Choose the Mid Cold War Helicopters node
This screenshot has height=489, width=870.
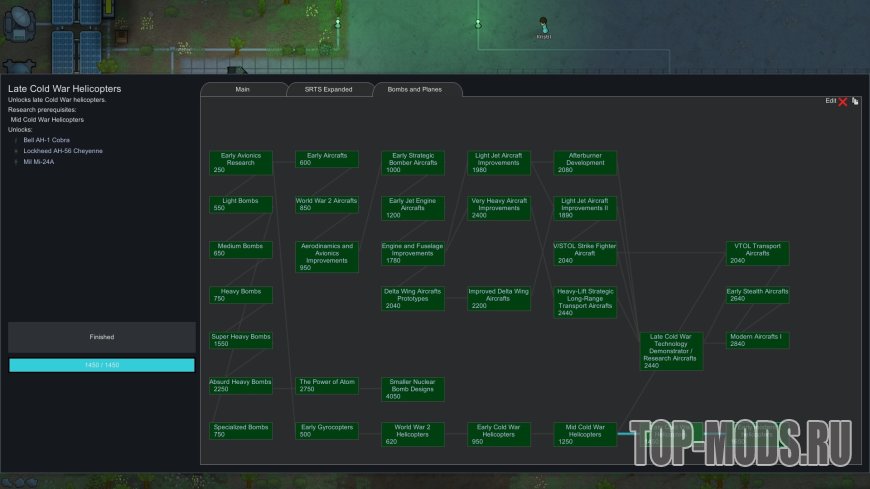585,434
